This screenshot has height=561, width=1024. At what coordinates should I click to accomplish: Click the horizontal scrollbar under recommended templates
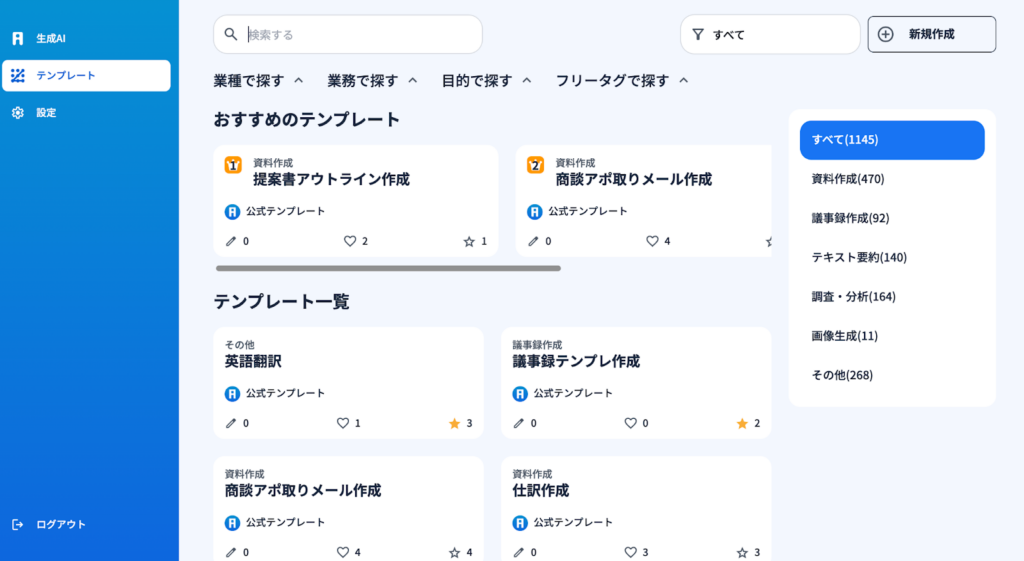click(388, 268)
